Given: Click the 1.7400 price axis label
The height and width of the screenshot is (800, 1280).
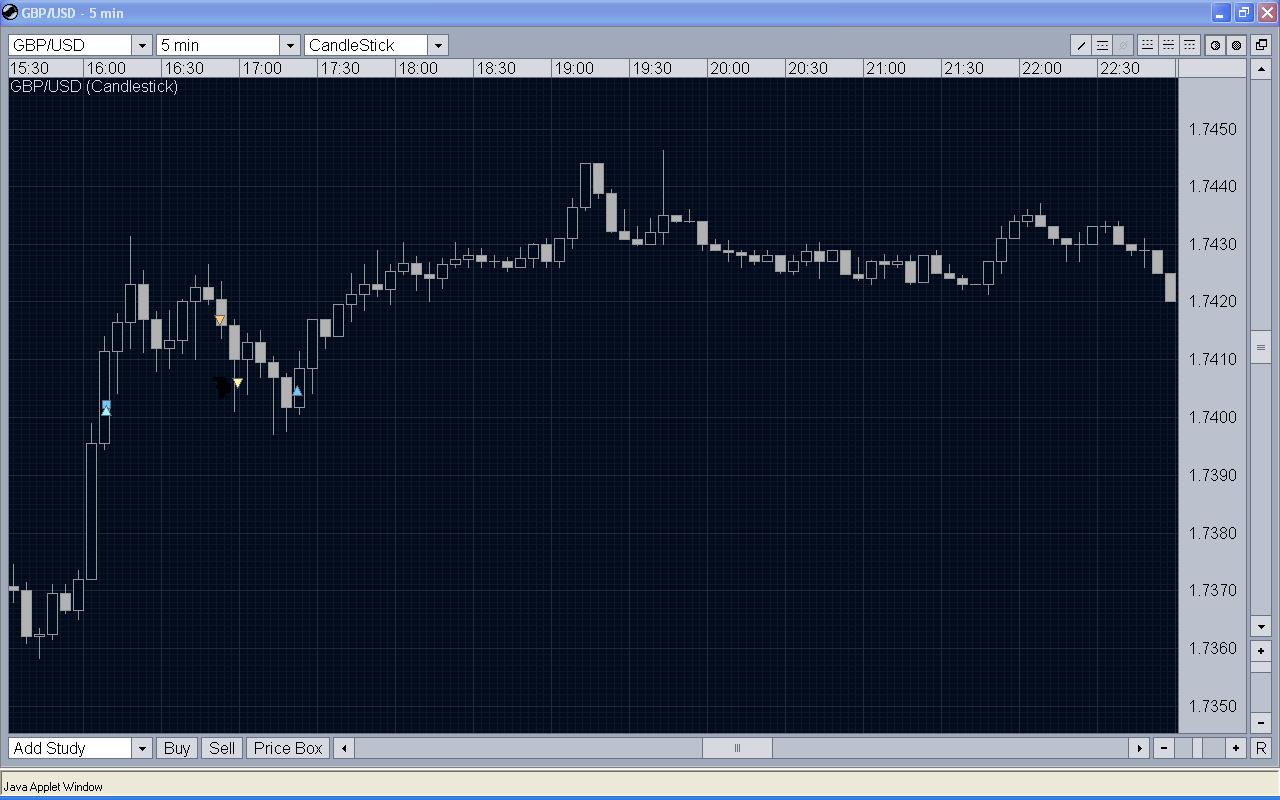Looking at the screenshot, I should click(1212, 417).
